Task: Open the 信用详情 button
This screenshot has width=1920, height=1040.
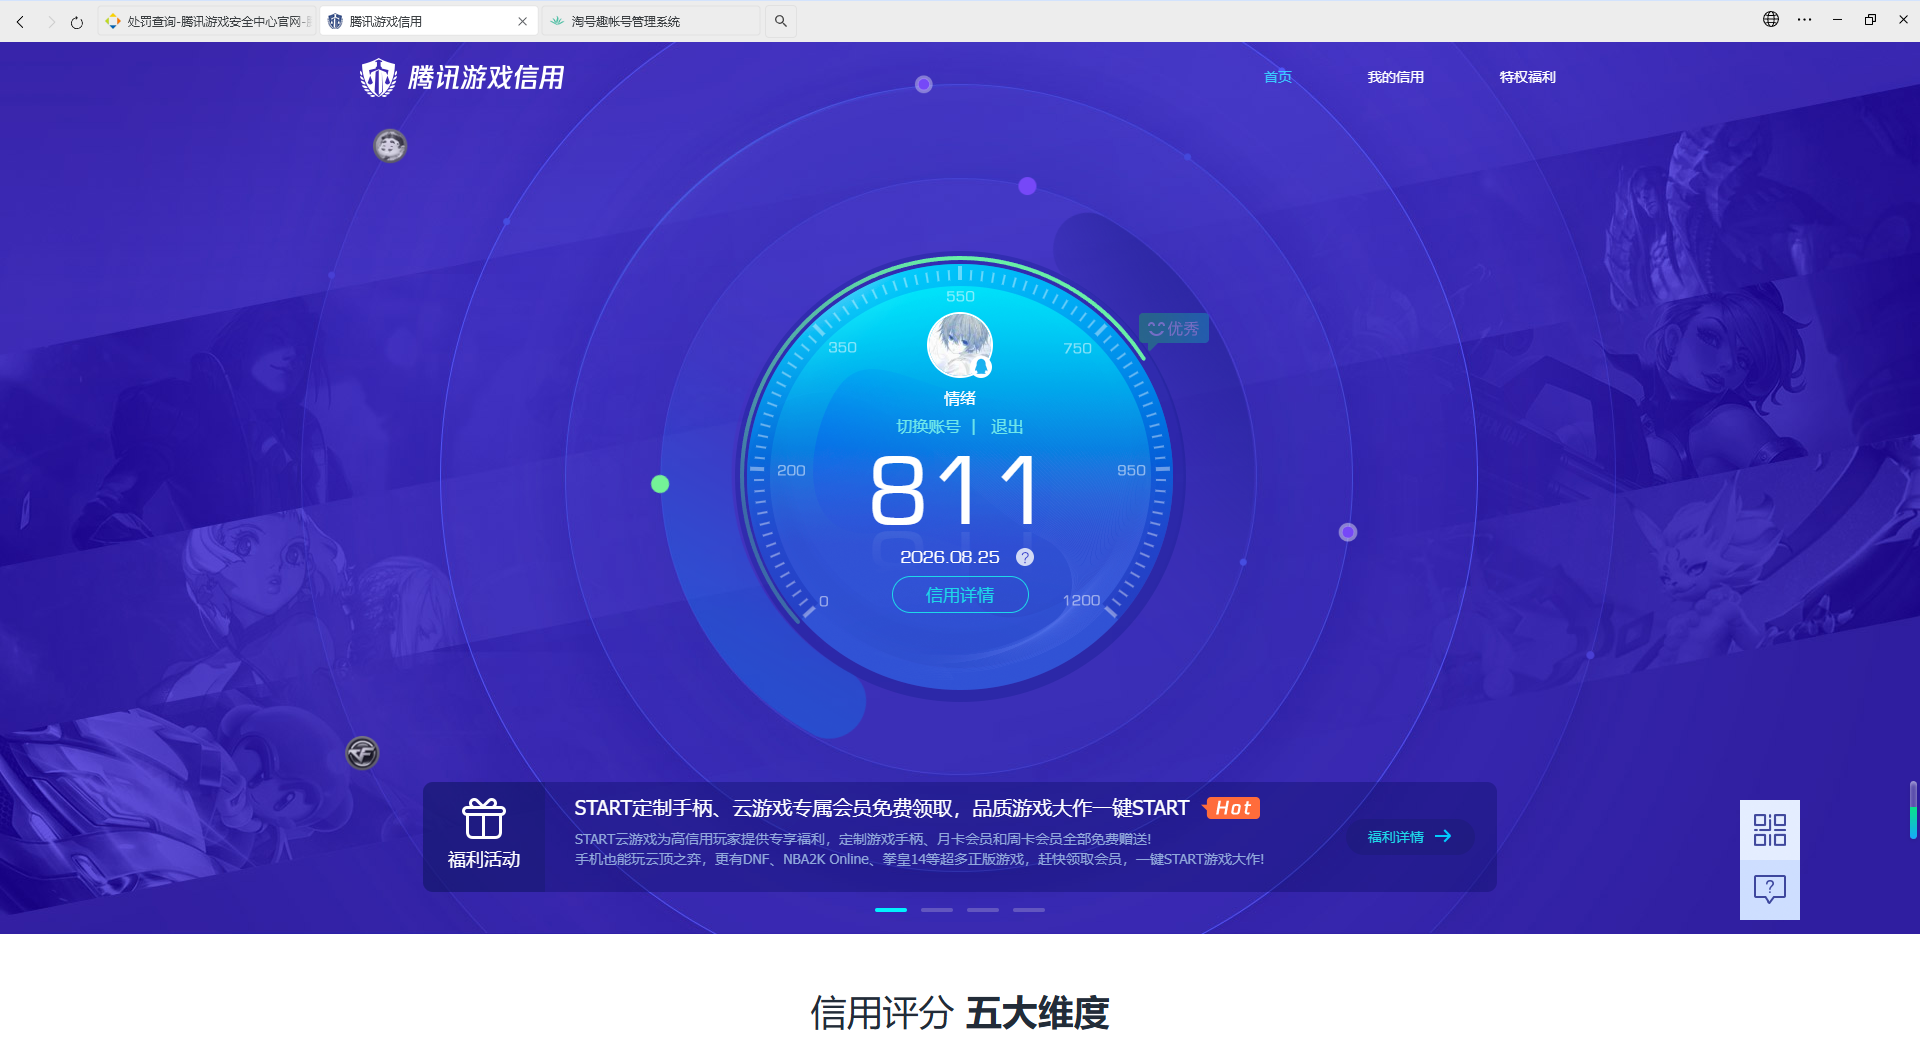Action: tap(960, 595)
